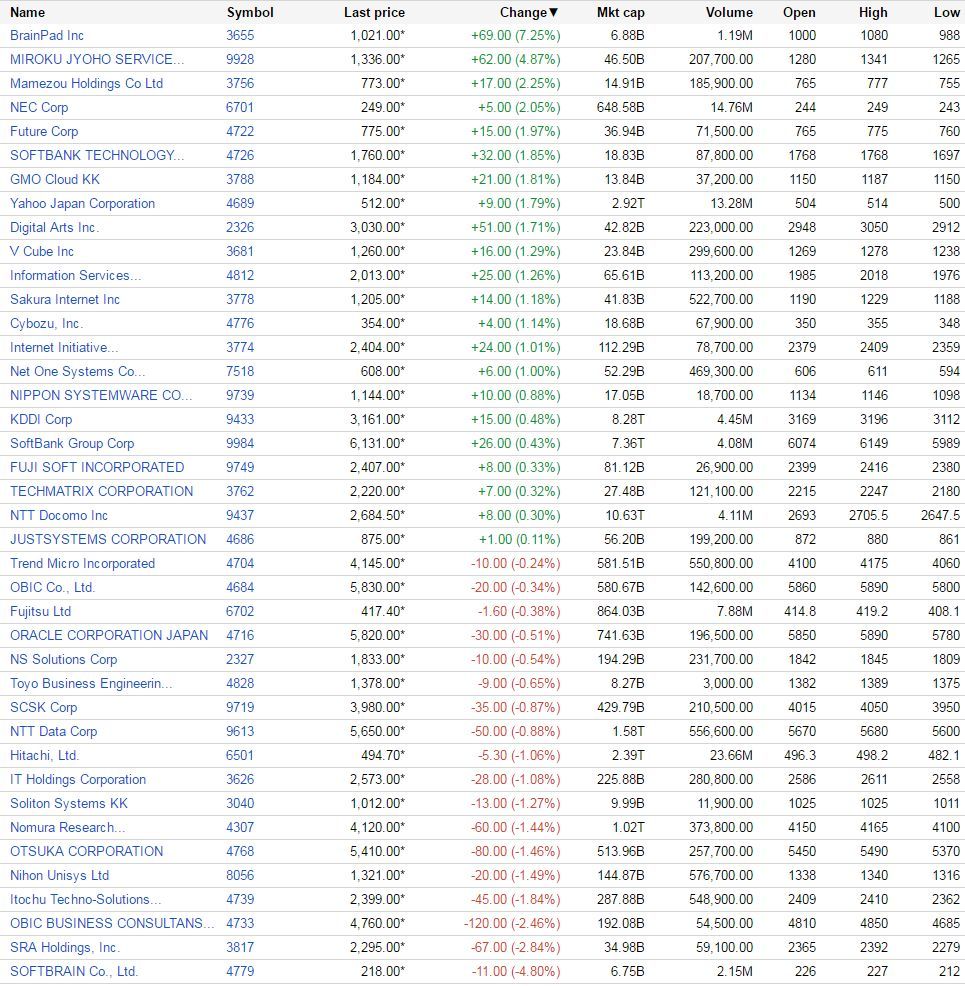Open the Sakura Internet Inc link

[65, 299]
